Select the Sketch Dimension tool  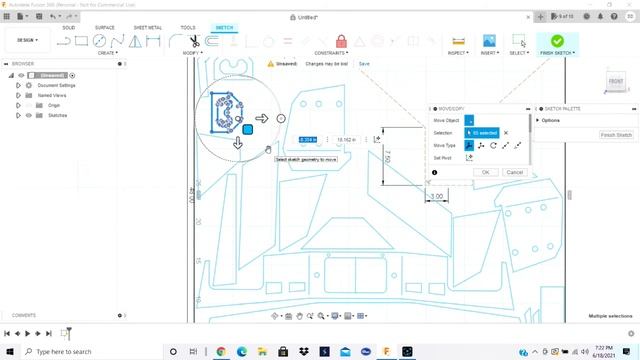tap(153, 41)
